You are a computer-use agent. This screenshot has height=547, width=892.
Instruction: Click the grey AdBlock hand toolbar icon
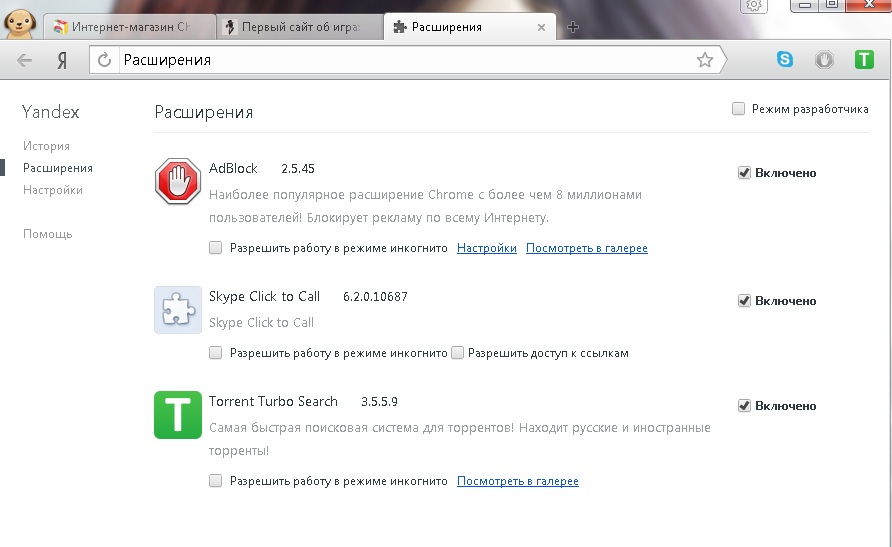click(824, 60)
